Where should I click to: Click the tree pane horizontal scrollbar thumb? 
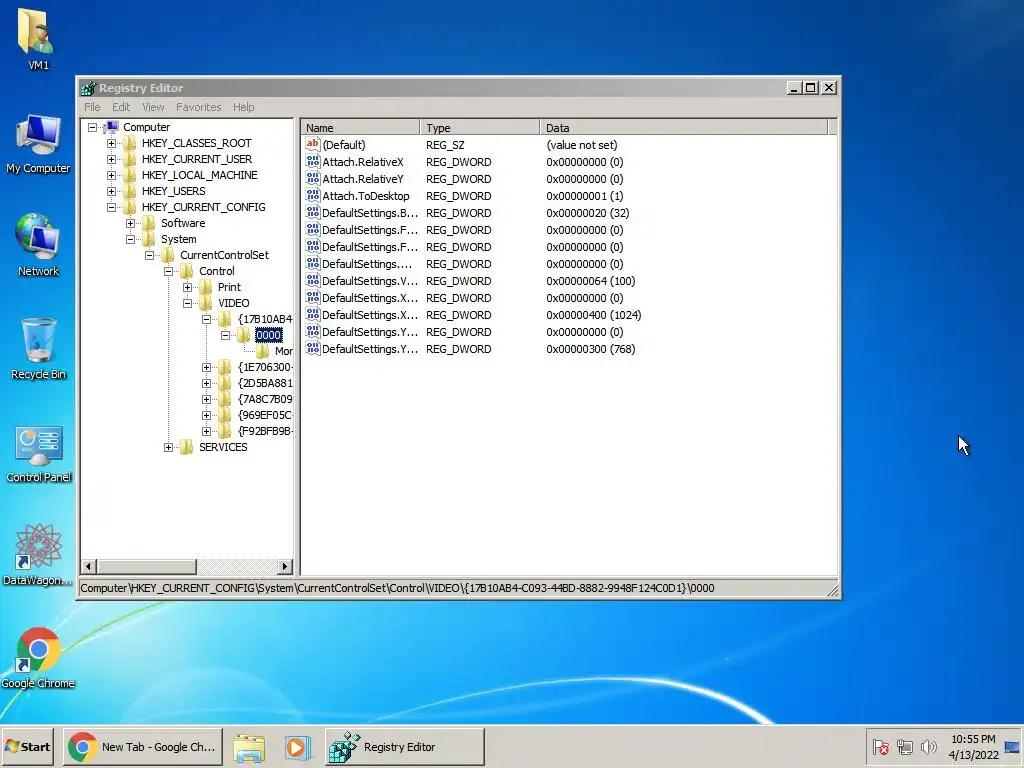click(x=147, y=566)
